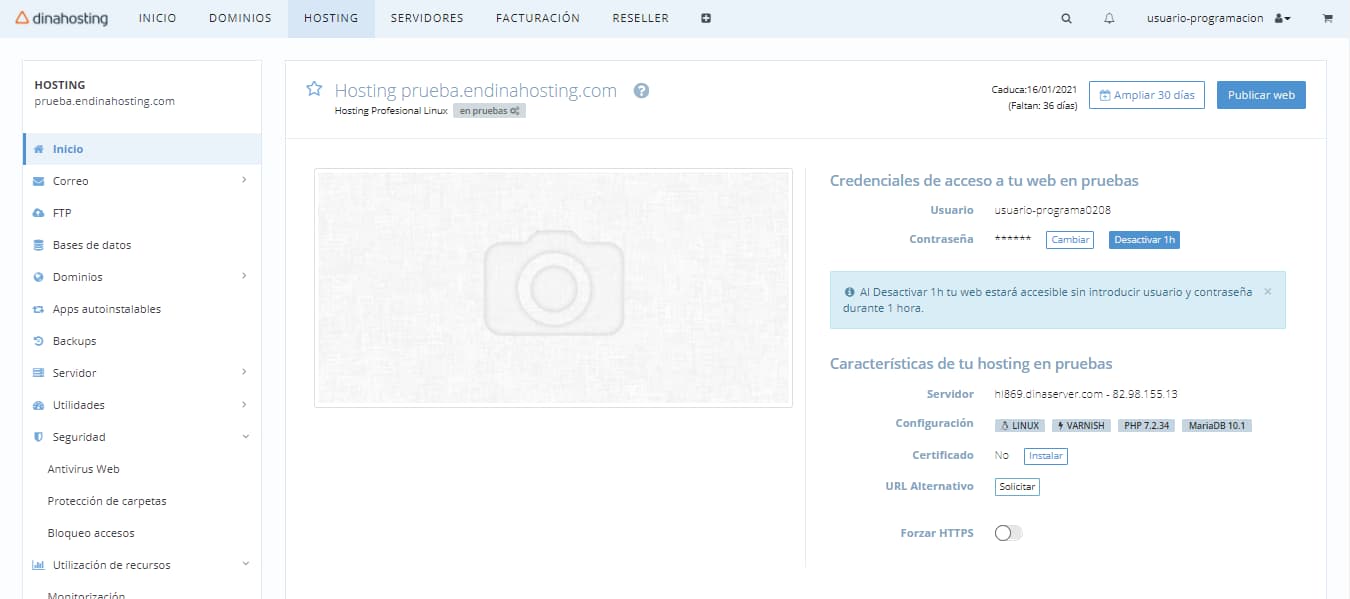Click server text hl869.dinaserver.com - 82.98.155.13

coord(1086,394)
